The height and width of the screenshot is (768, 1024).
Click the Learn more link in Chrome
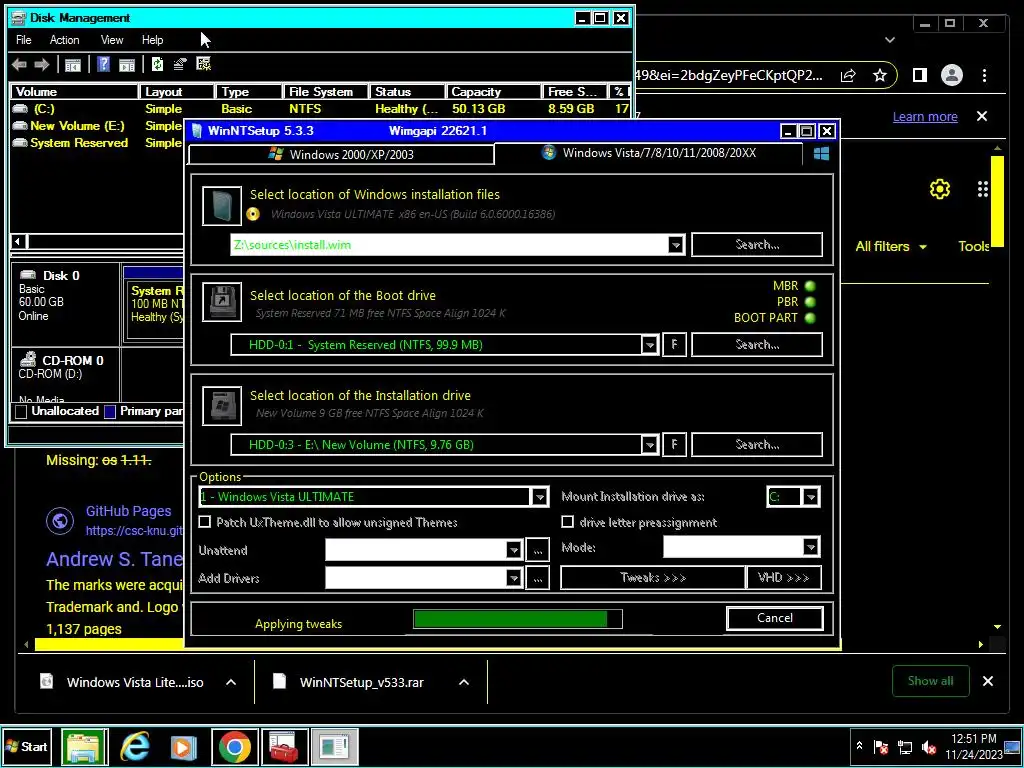[925, 117]
